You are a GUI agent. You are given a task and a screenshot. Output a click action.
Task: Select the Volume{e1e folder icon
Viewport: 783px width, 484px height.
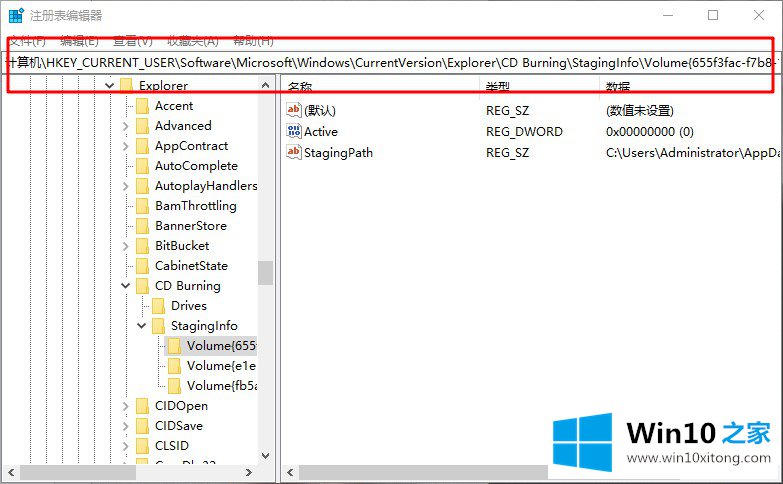pyautogui.click(x=175, y=366)
